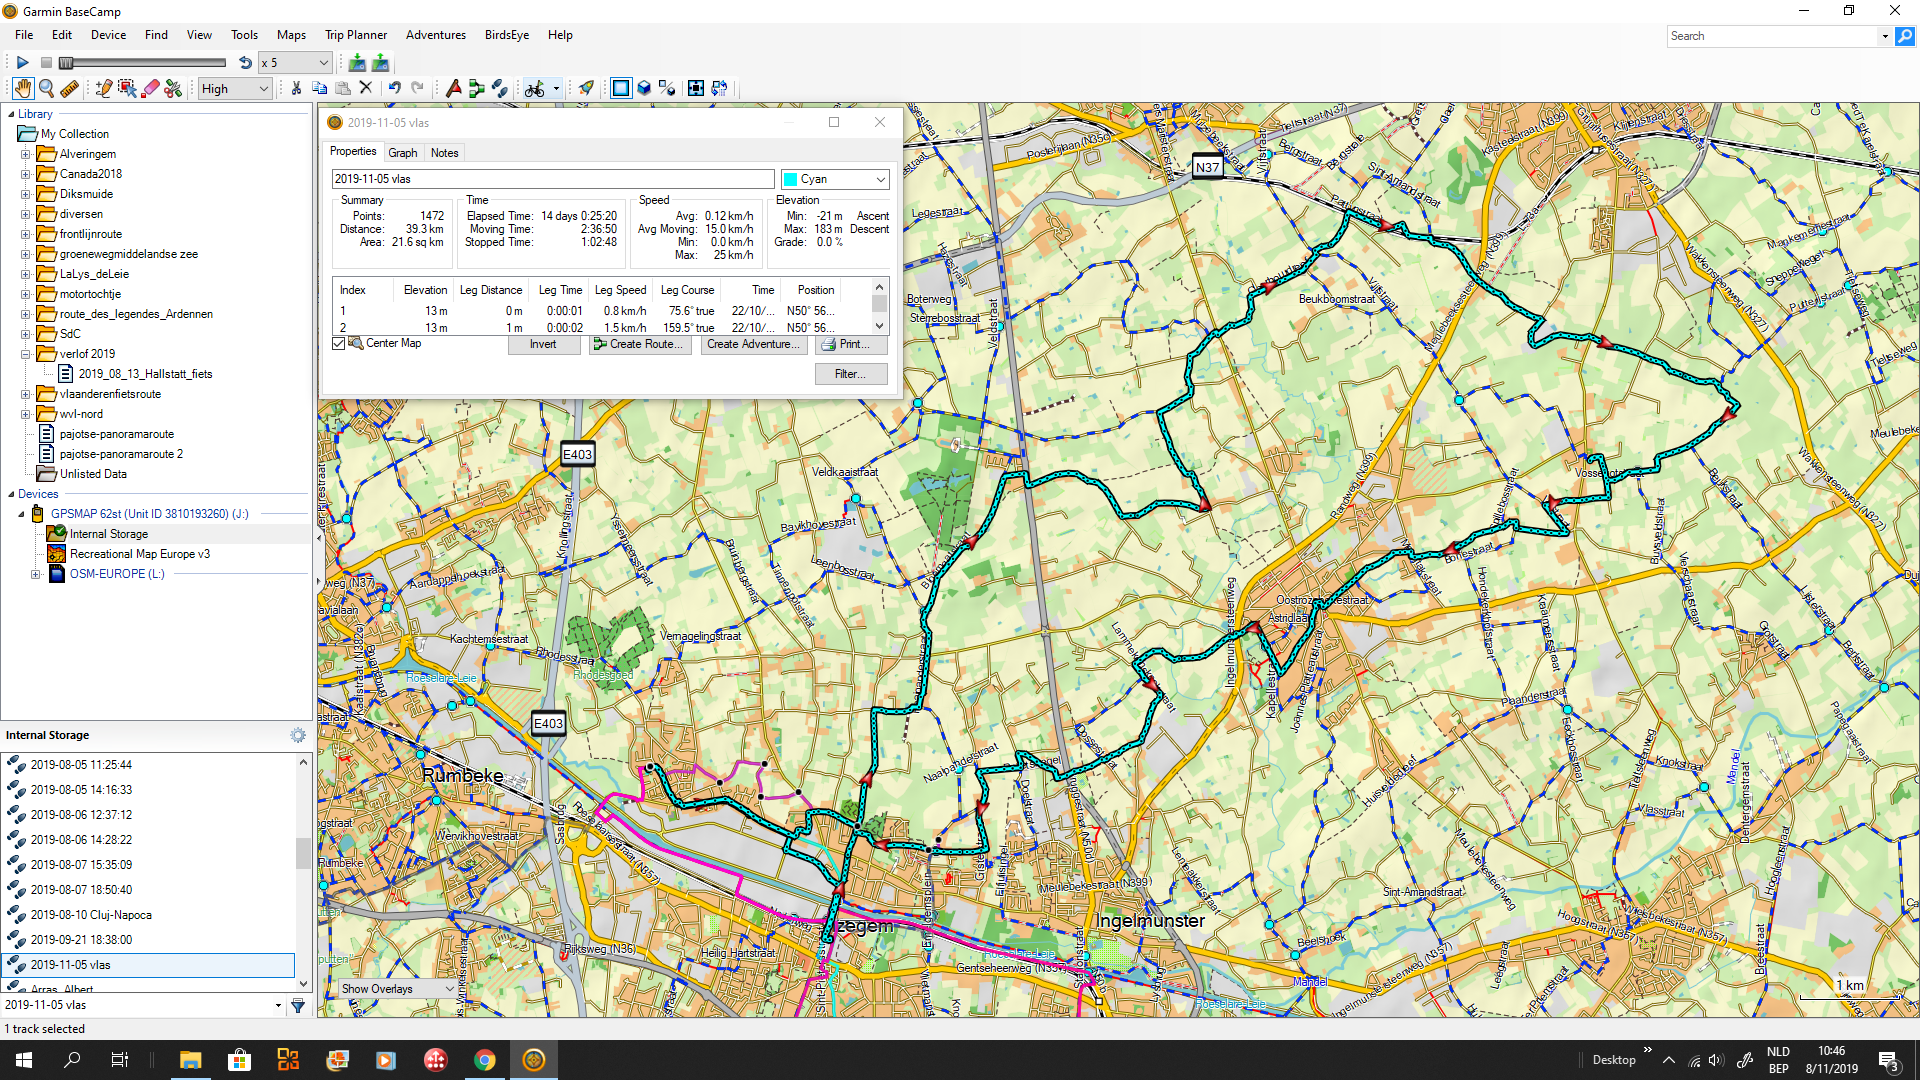Screen dimensions: 1920x1080
Task: Open the File menu
Action: click(x=24, y=35)
